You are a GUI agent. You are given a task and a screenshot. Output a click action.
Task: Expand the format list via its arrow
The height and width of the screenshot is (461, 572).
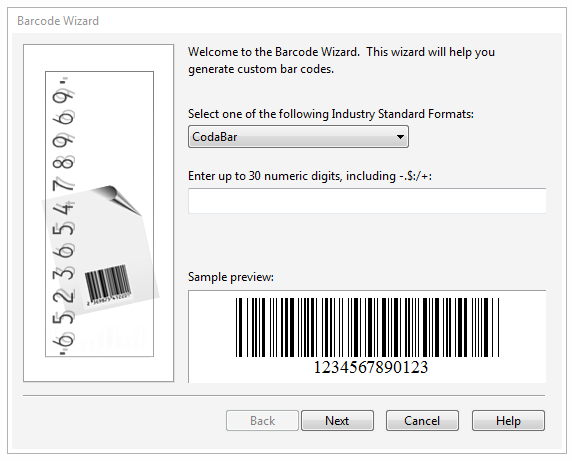click(x=400, y=137)
